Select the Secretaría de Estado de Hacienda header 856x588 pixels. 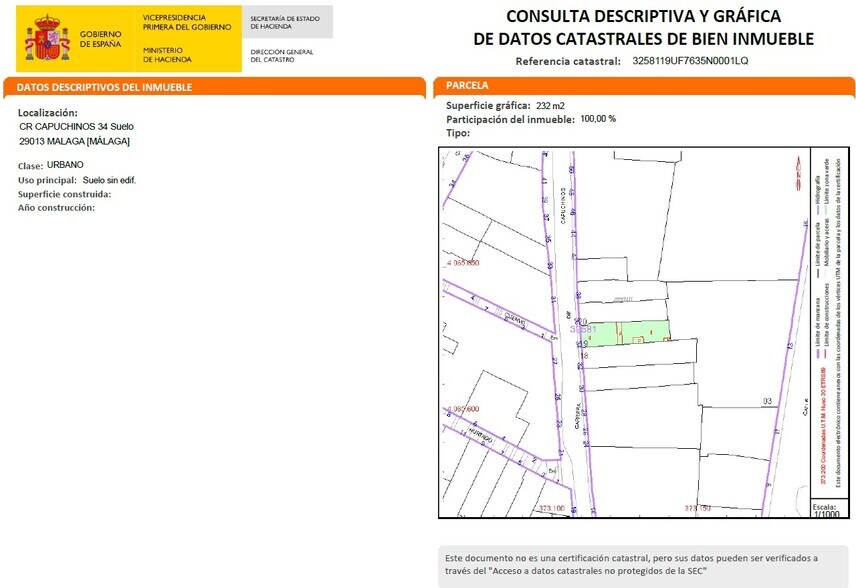283,20
